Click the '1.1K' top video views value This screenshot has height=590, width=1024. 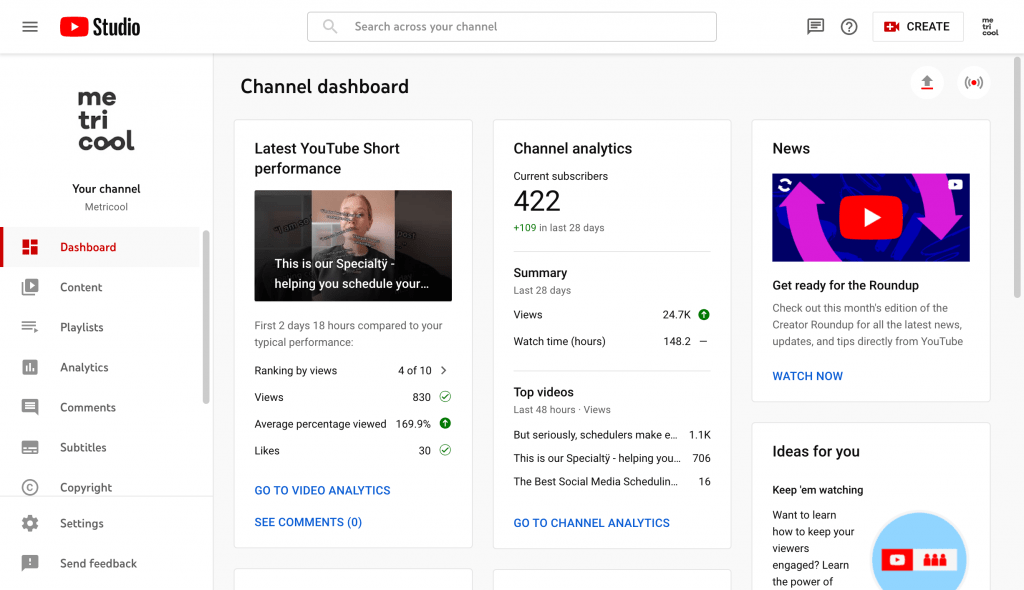tap(700, 434)
